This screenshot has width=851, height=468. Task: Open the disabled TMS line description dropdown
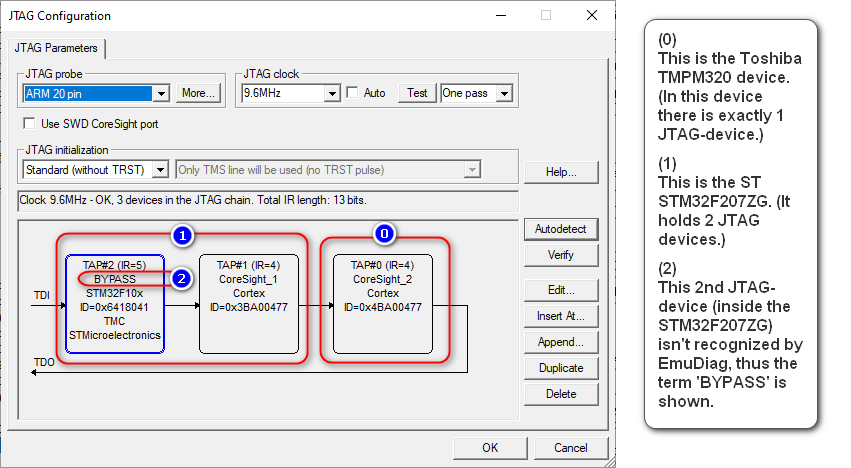(472, 170)
